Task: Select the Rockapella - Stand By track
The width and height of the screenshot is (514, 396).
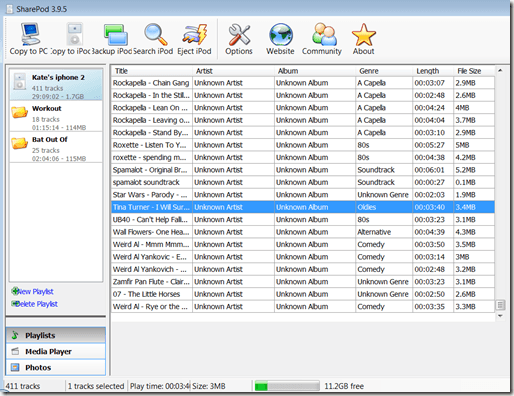Action: (303, 133)
